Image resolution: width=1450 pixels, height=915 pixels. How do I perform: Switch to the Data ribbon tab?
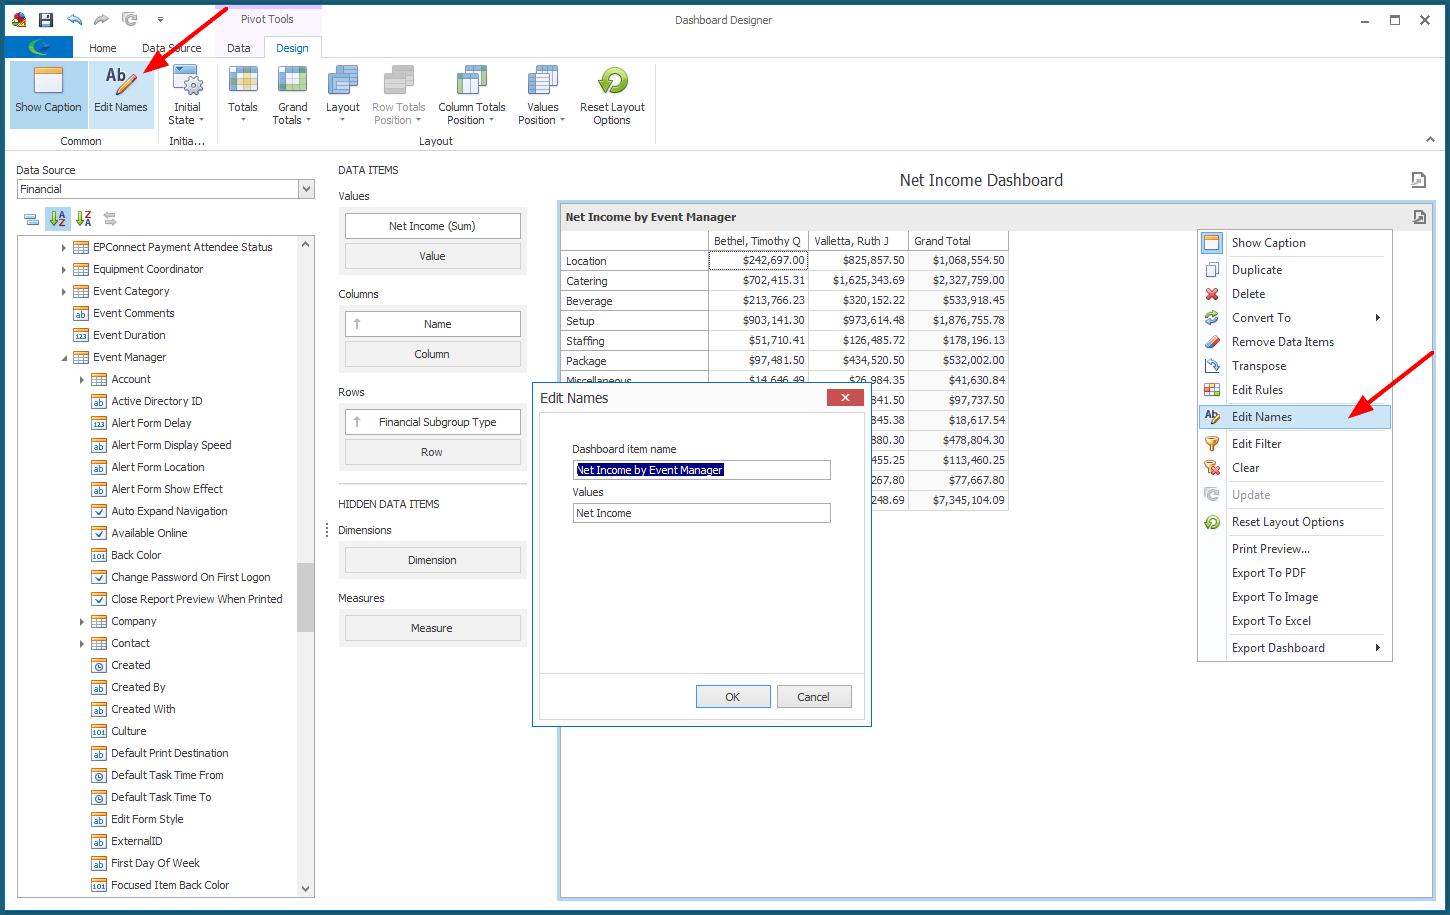click(239, 48)
